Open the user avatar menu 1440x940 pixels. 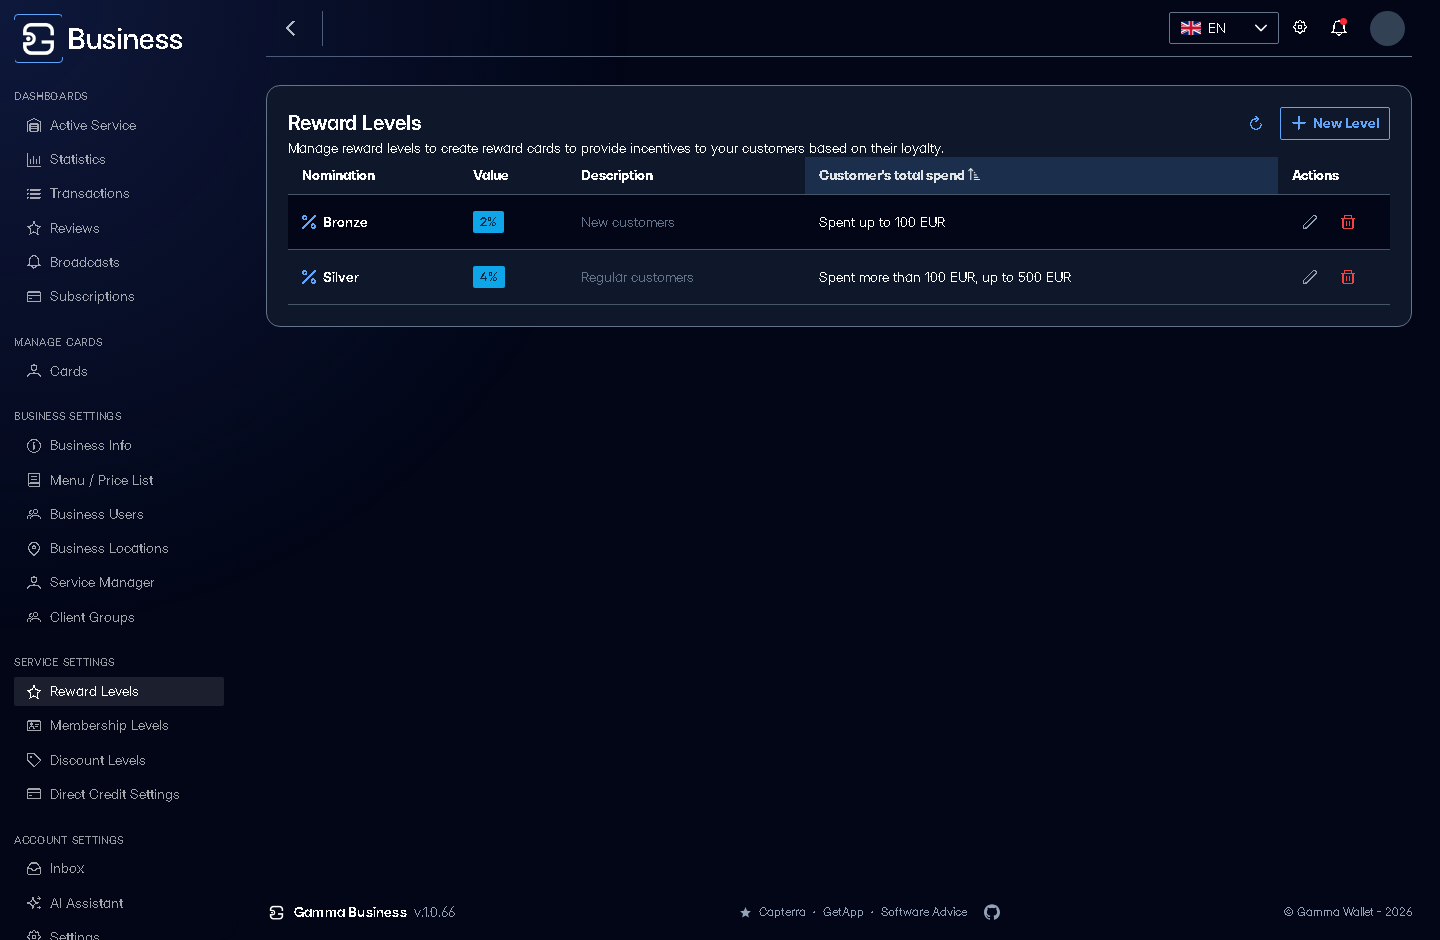click(1387, 28)
